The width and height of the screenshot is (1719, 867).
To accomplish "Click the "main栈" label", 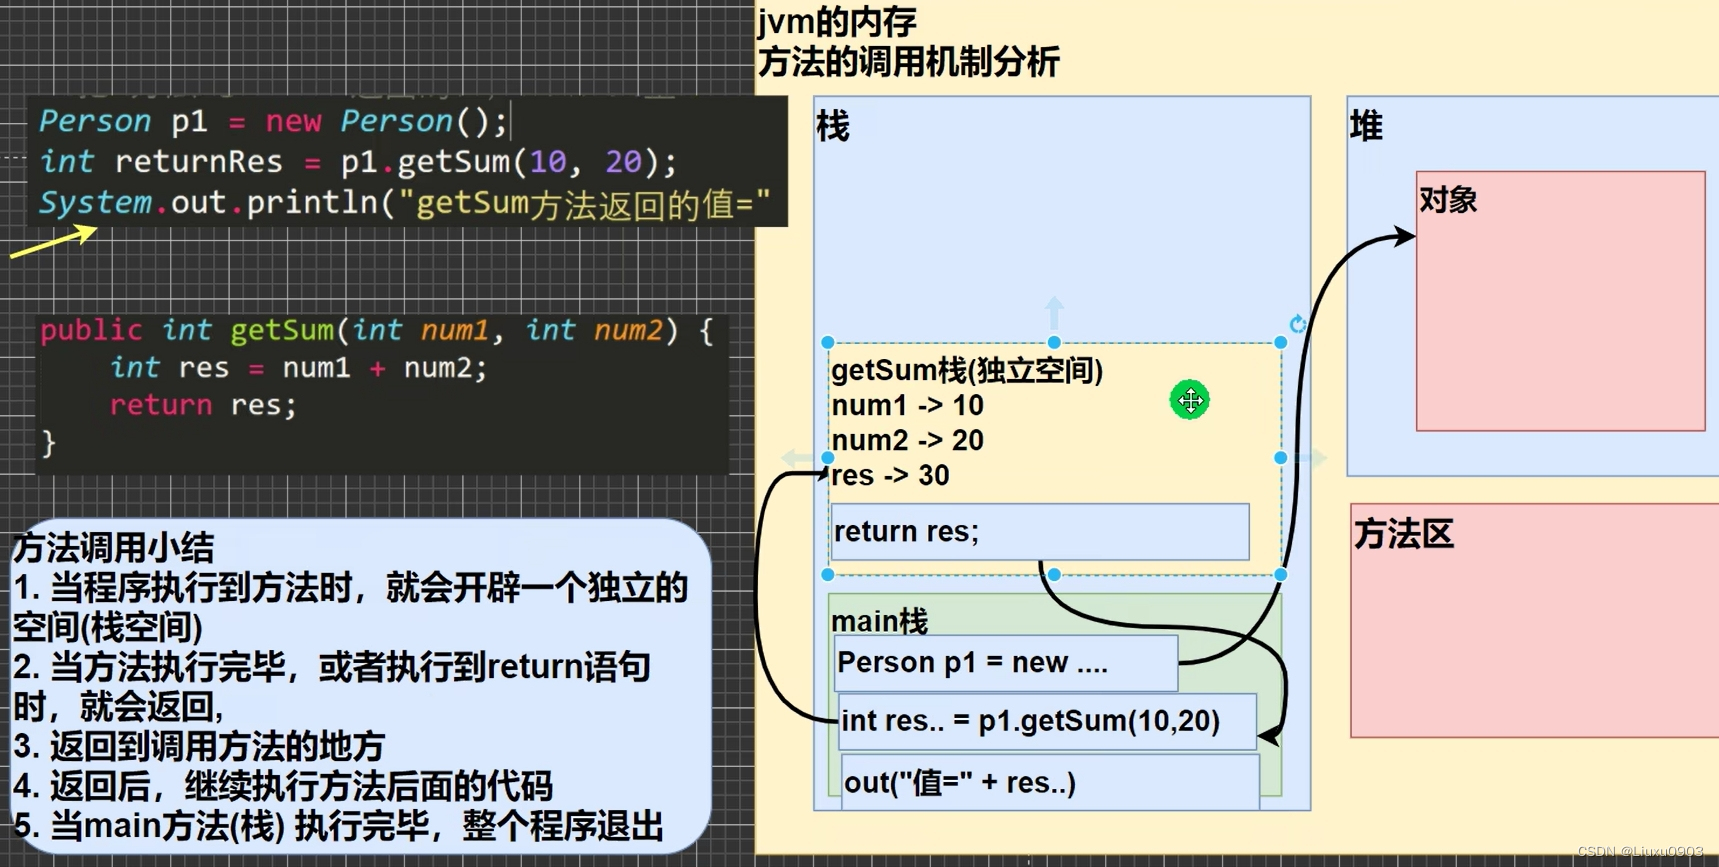I will 879,621.
